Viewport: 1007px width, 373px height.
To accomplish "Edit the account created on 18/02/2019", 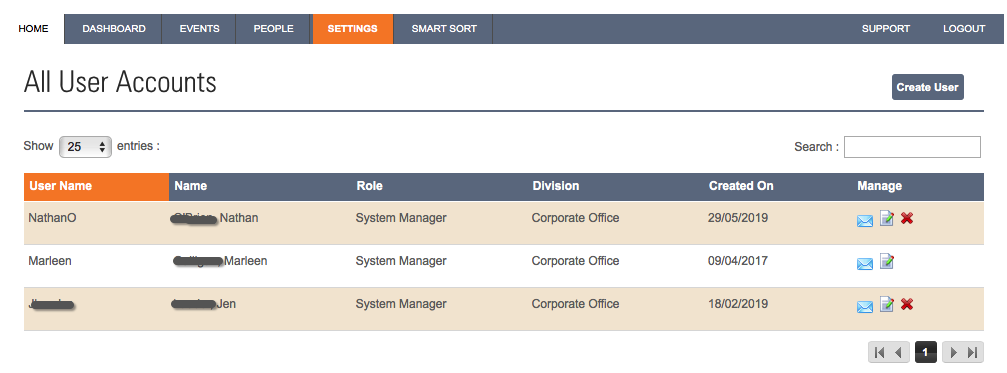I will coord(886,304).
